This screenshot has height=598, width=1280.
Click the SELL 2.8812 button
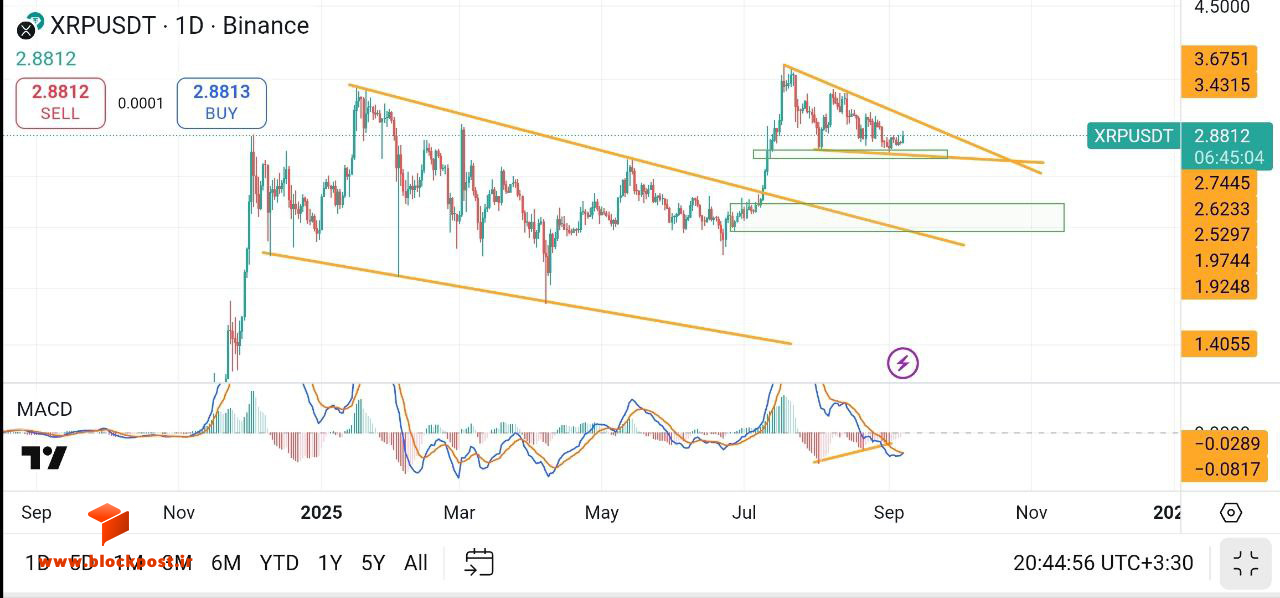coord(60,103)
